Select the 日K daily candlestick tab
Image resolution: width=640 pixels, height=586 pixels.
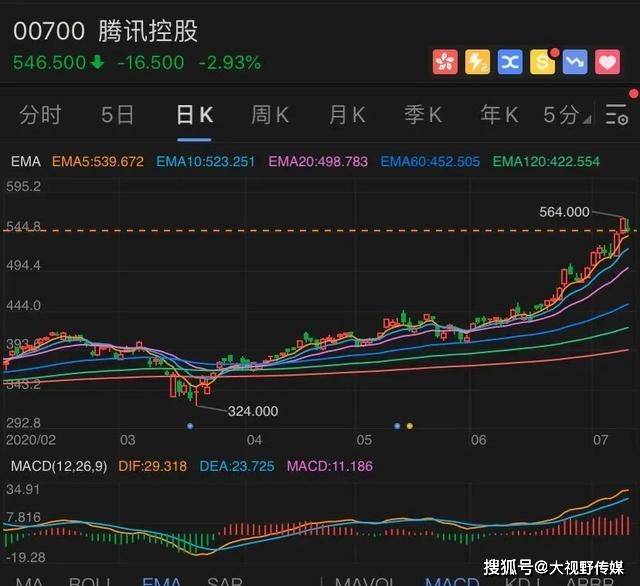pos(194,115)
